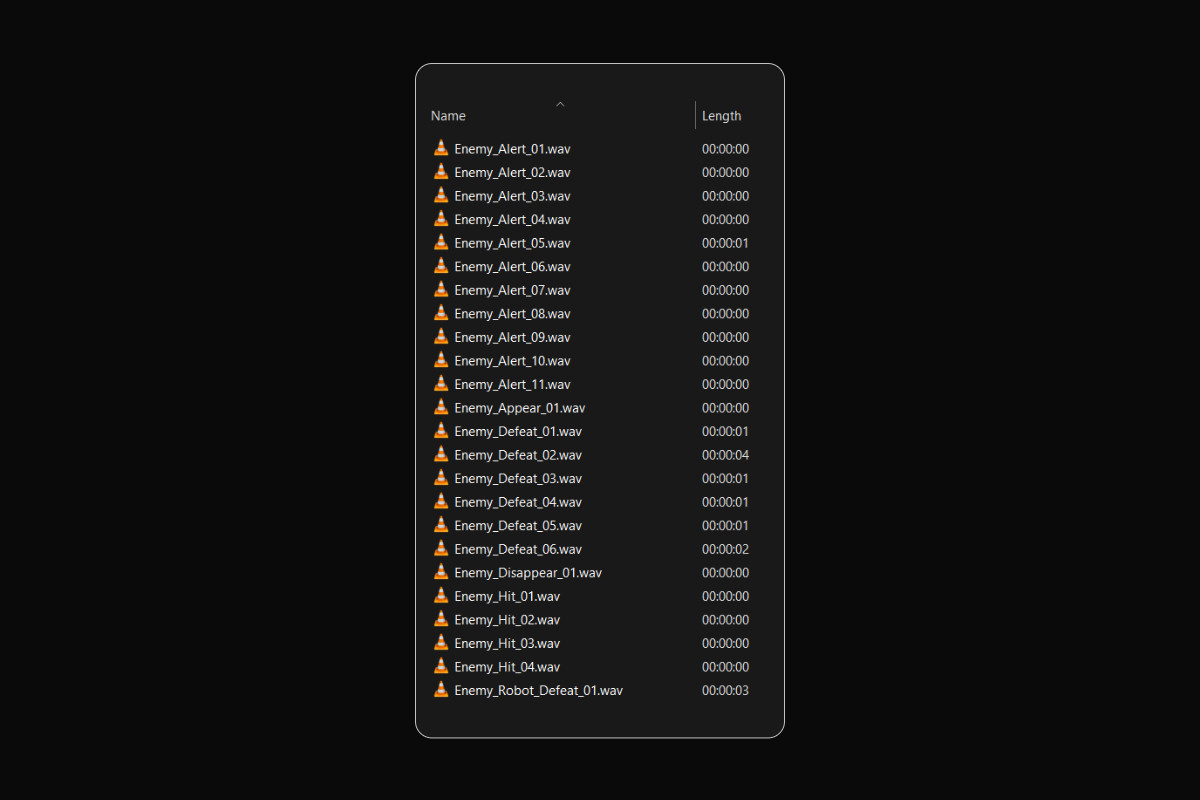Screen dimensions: 1200x800
Task: Click VLC icon beside Enemy_Hit_03.wav
Action: [441, 642]
